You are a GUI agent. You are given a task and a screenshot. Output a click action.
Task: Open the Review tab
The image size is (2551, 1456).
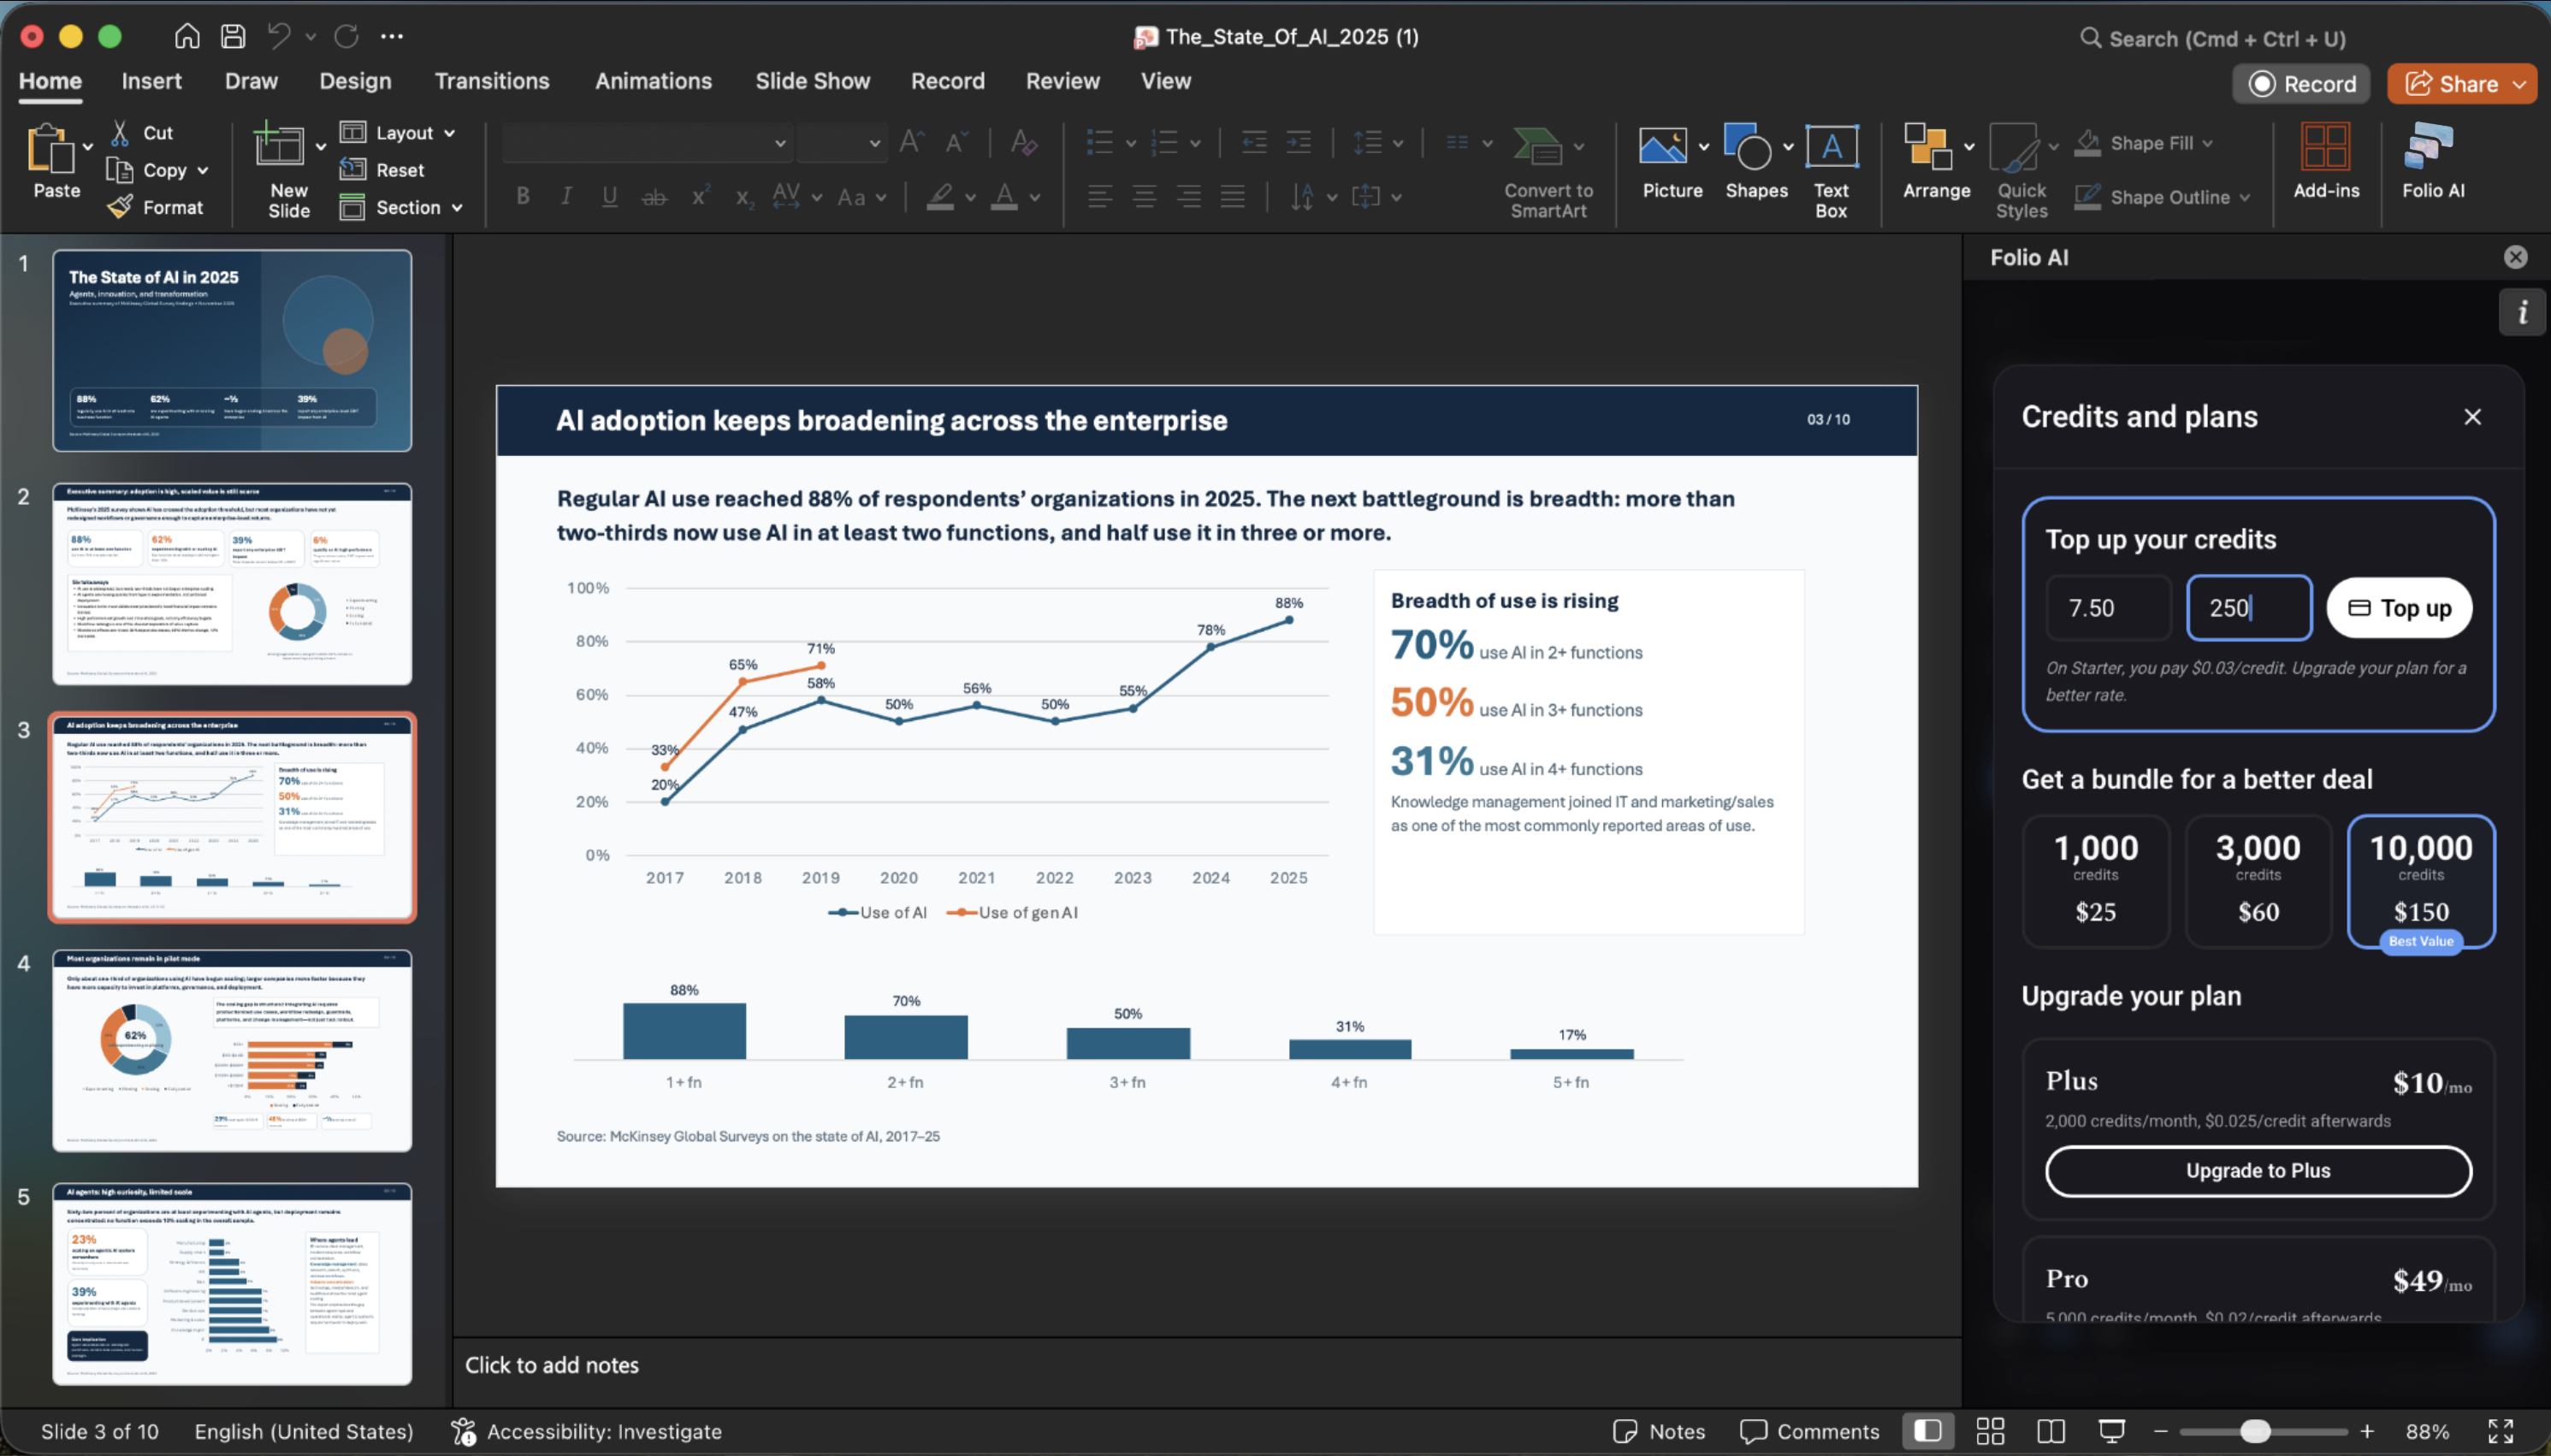click(x=1062, y=81)
